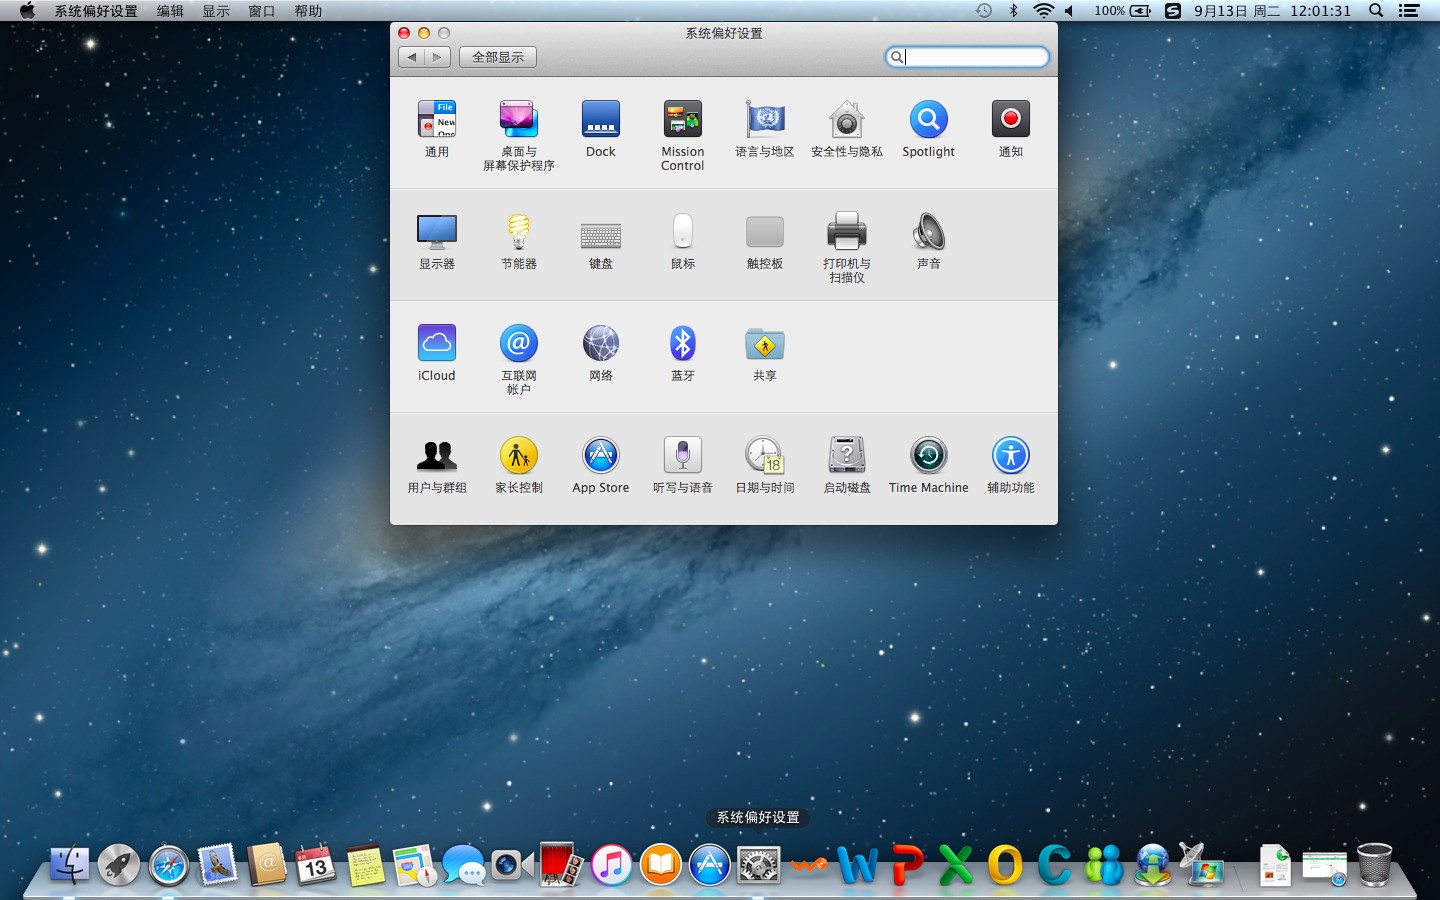Screen dimensions: 1440x900
Task: Click the 100% battery status indicator
Action: tap(1122, 11)
